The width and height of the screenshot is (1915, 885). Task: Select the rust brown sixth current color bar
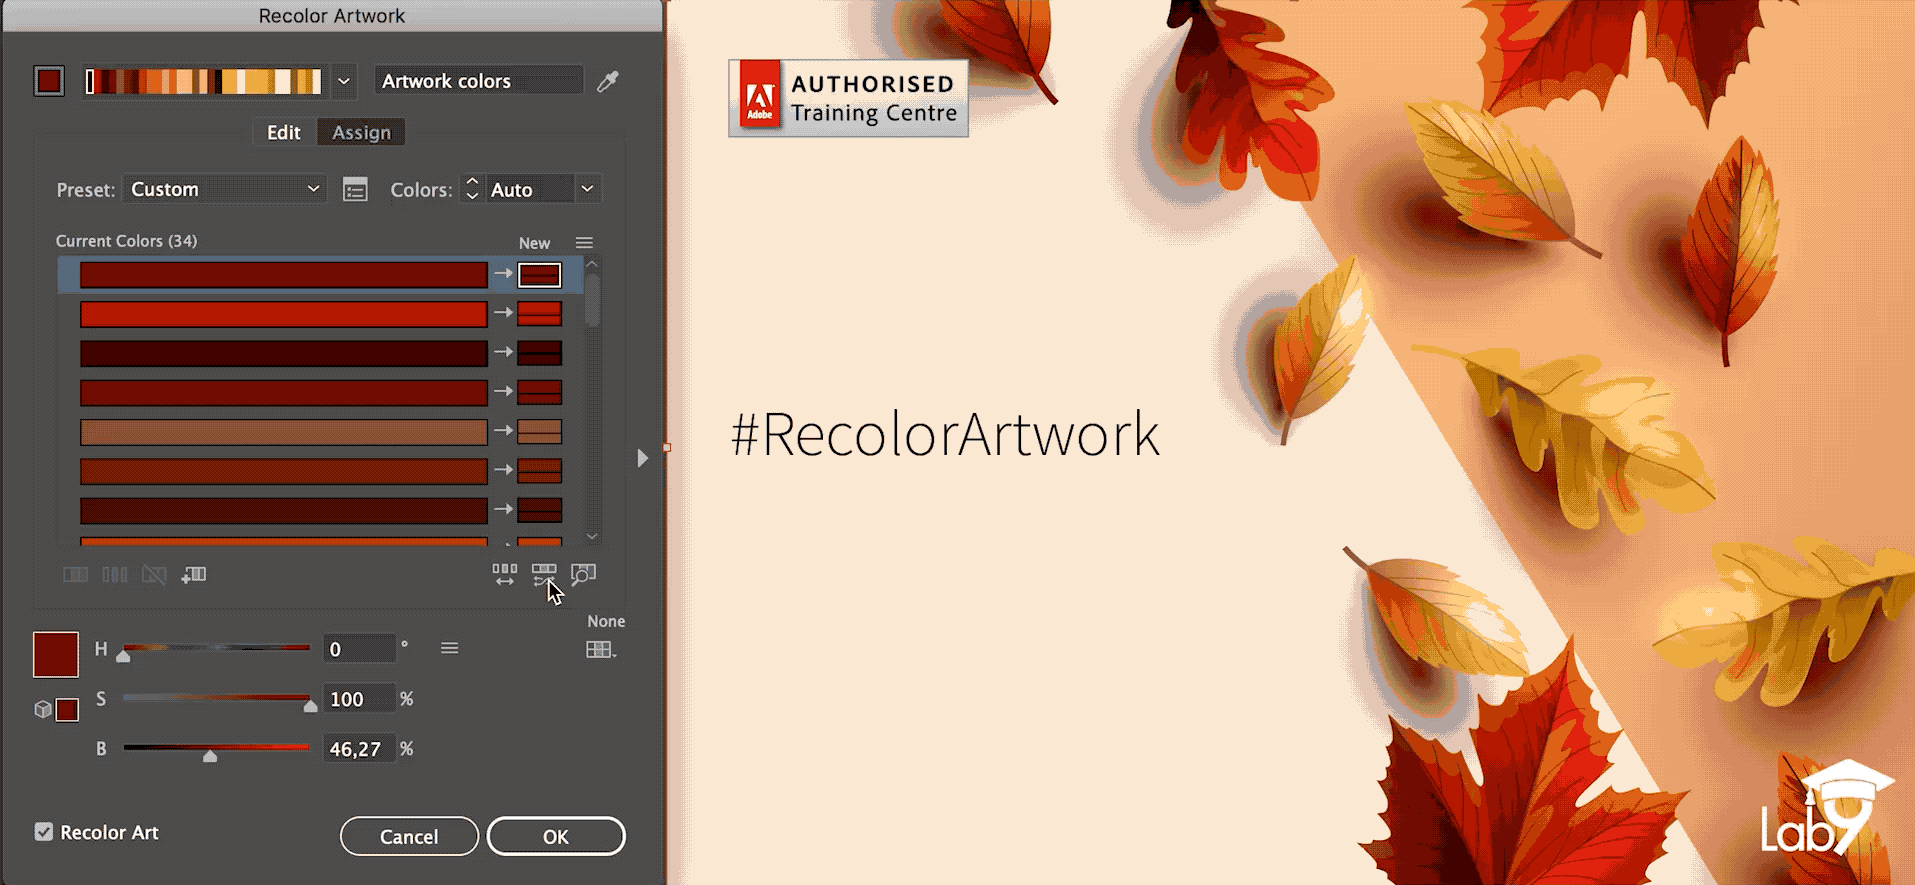[284, 471]
